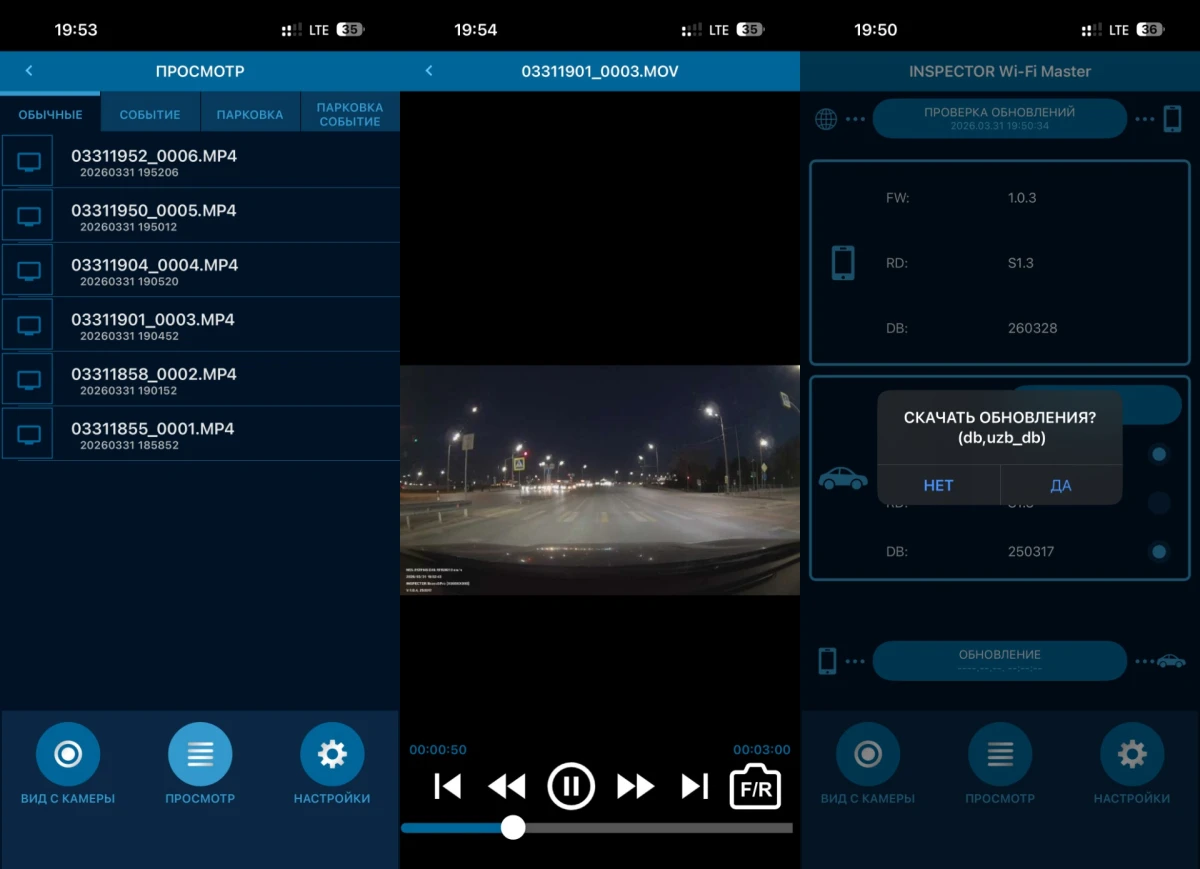The height and width of the screenshot is (869, 1200).
Task: Open file 03311952_0006.MP4
Action: [x=154, y=162]
